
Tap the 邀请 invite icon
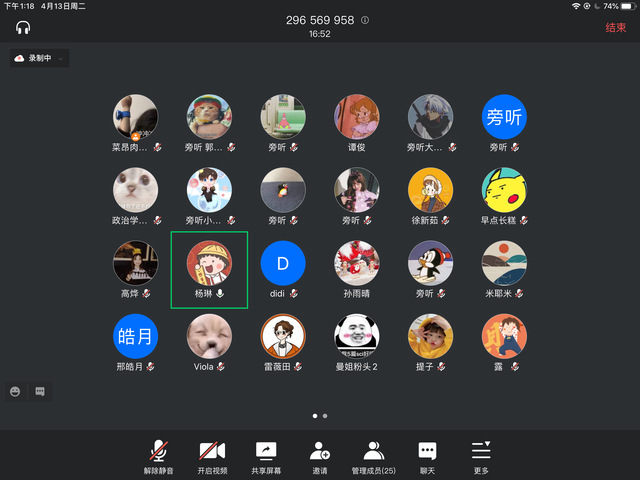[320, 451]
